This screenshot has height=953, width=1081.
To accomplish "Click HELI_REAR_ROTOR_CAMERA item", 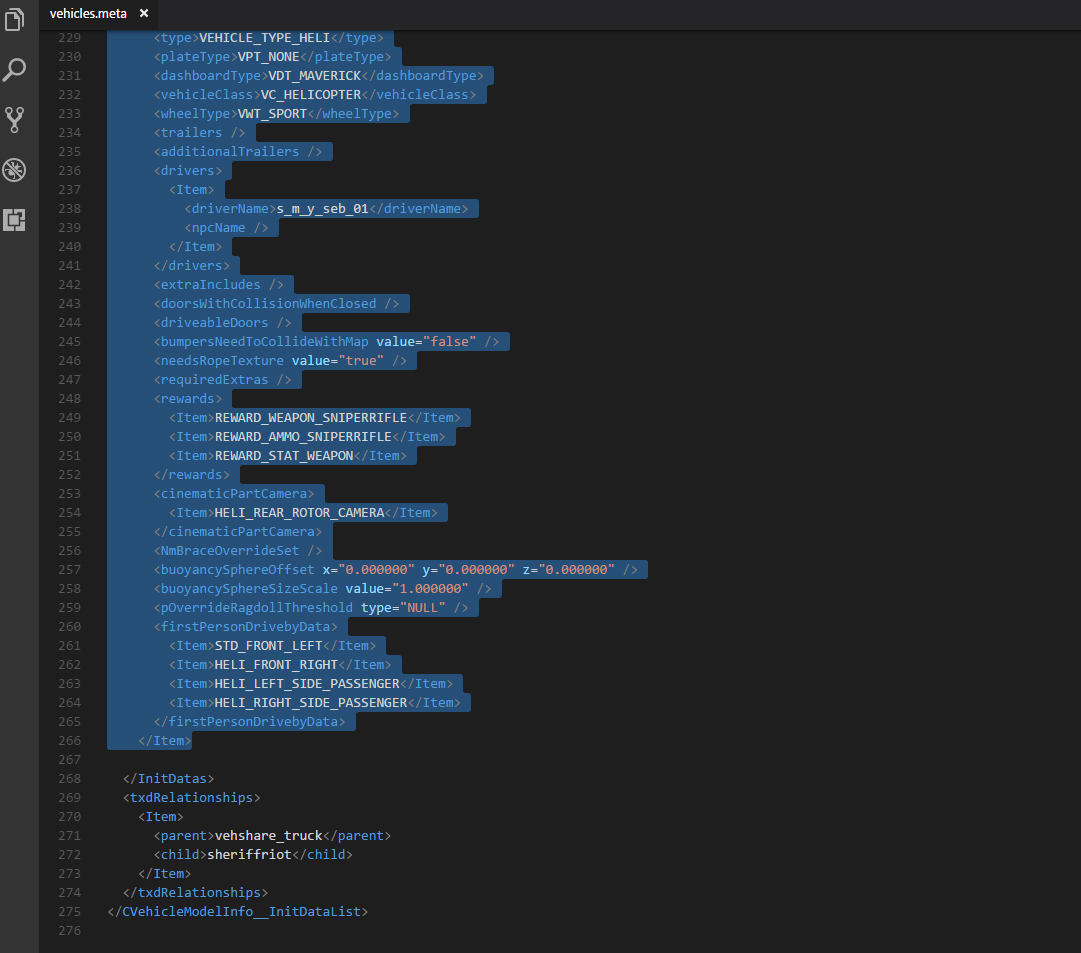I will [x=299, y=513].
